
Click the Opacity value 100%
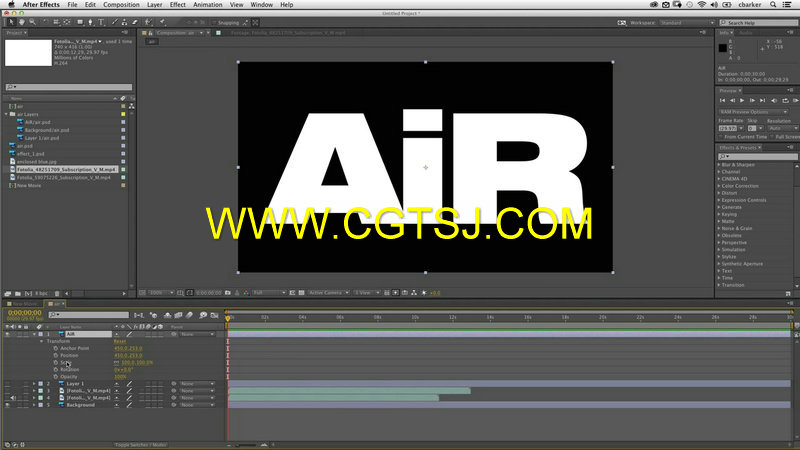coord(120,377)
